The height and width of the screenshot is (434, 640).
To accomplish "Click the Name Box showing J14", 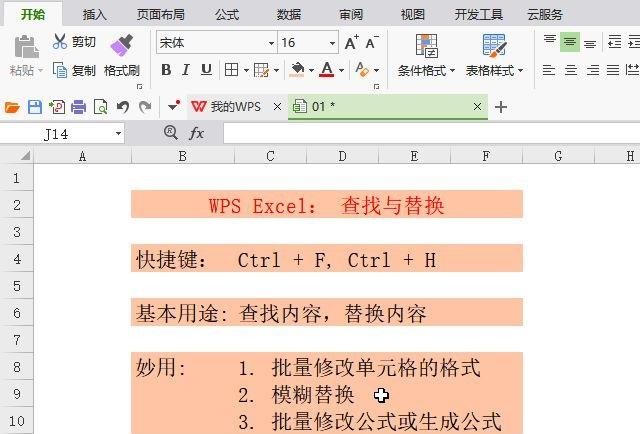I will pyautogui.click(x=57, y=134).
